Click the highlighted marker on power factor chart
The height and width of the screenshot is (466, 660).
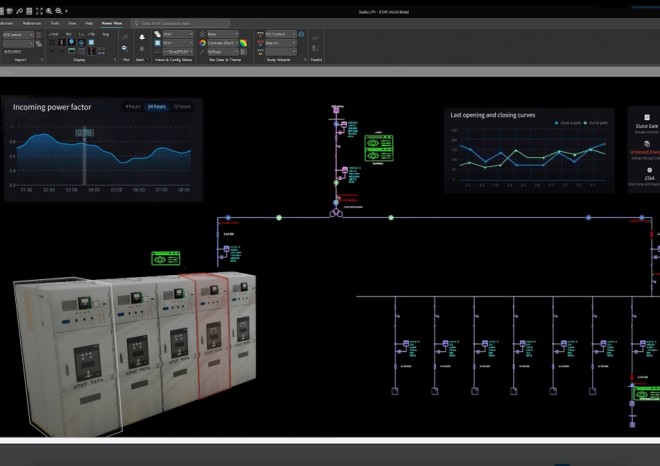[85, 132]
